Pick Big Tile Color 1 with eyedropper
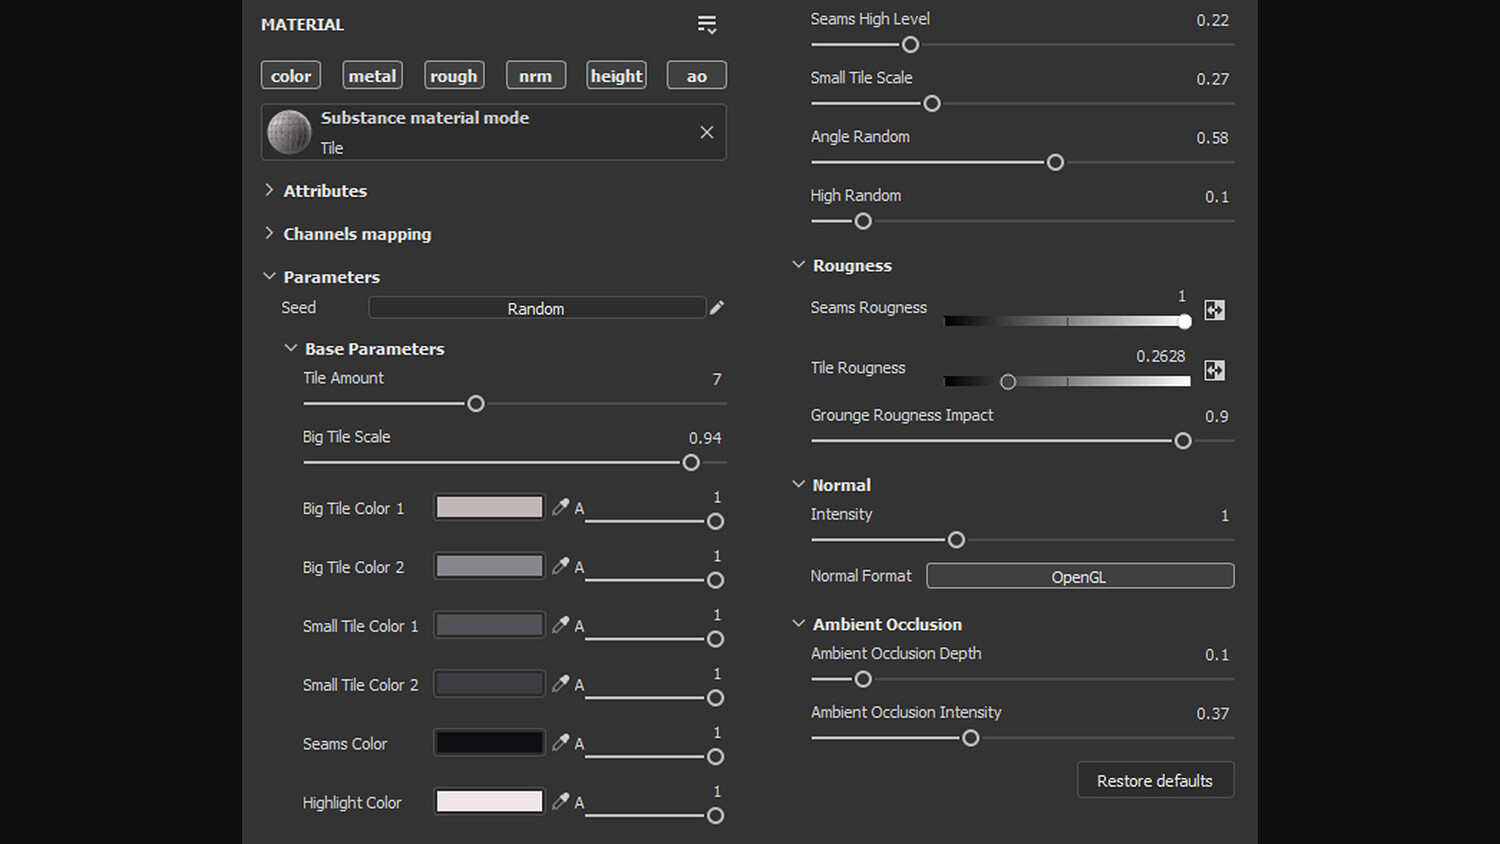This screenshot has width=1500, height=844. 560,507
